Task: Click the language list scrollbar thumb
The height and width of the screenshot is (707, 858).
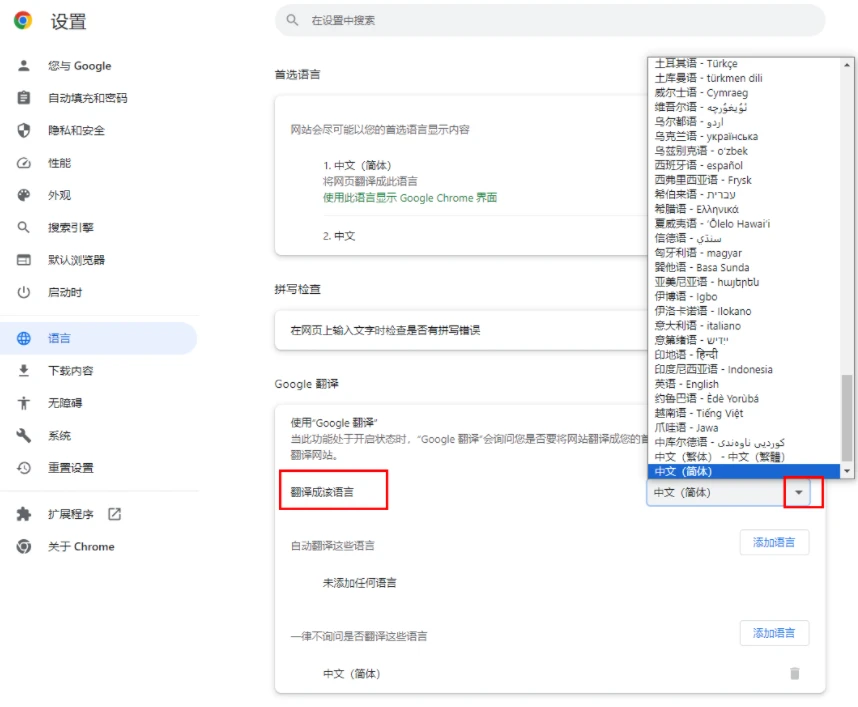Action: (847, 418)
